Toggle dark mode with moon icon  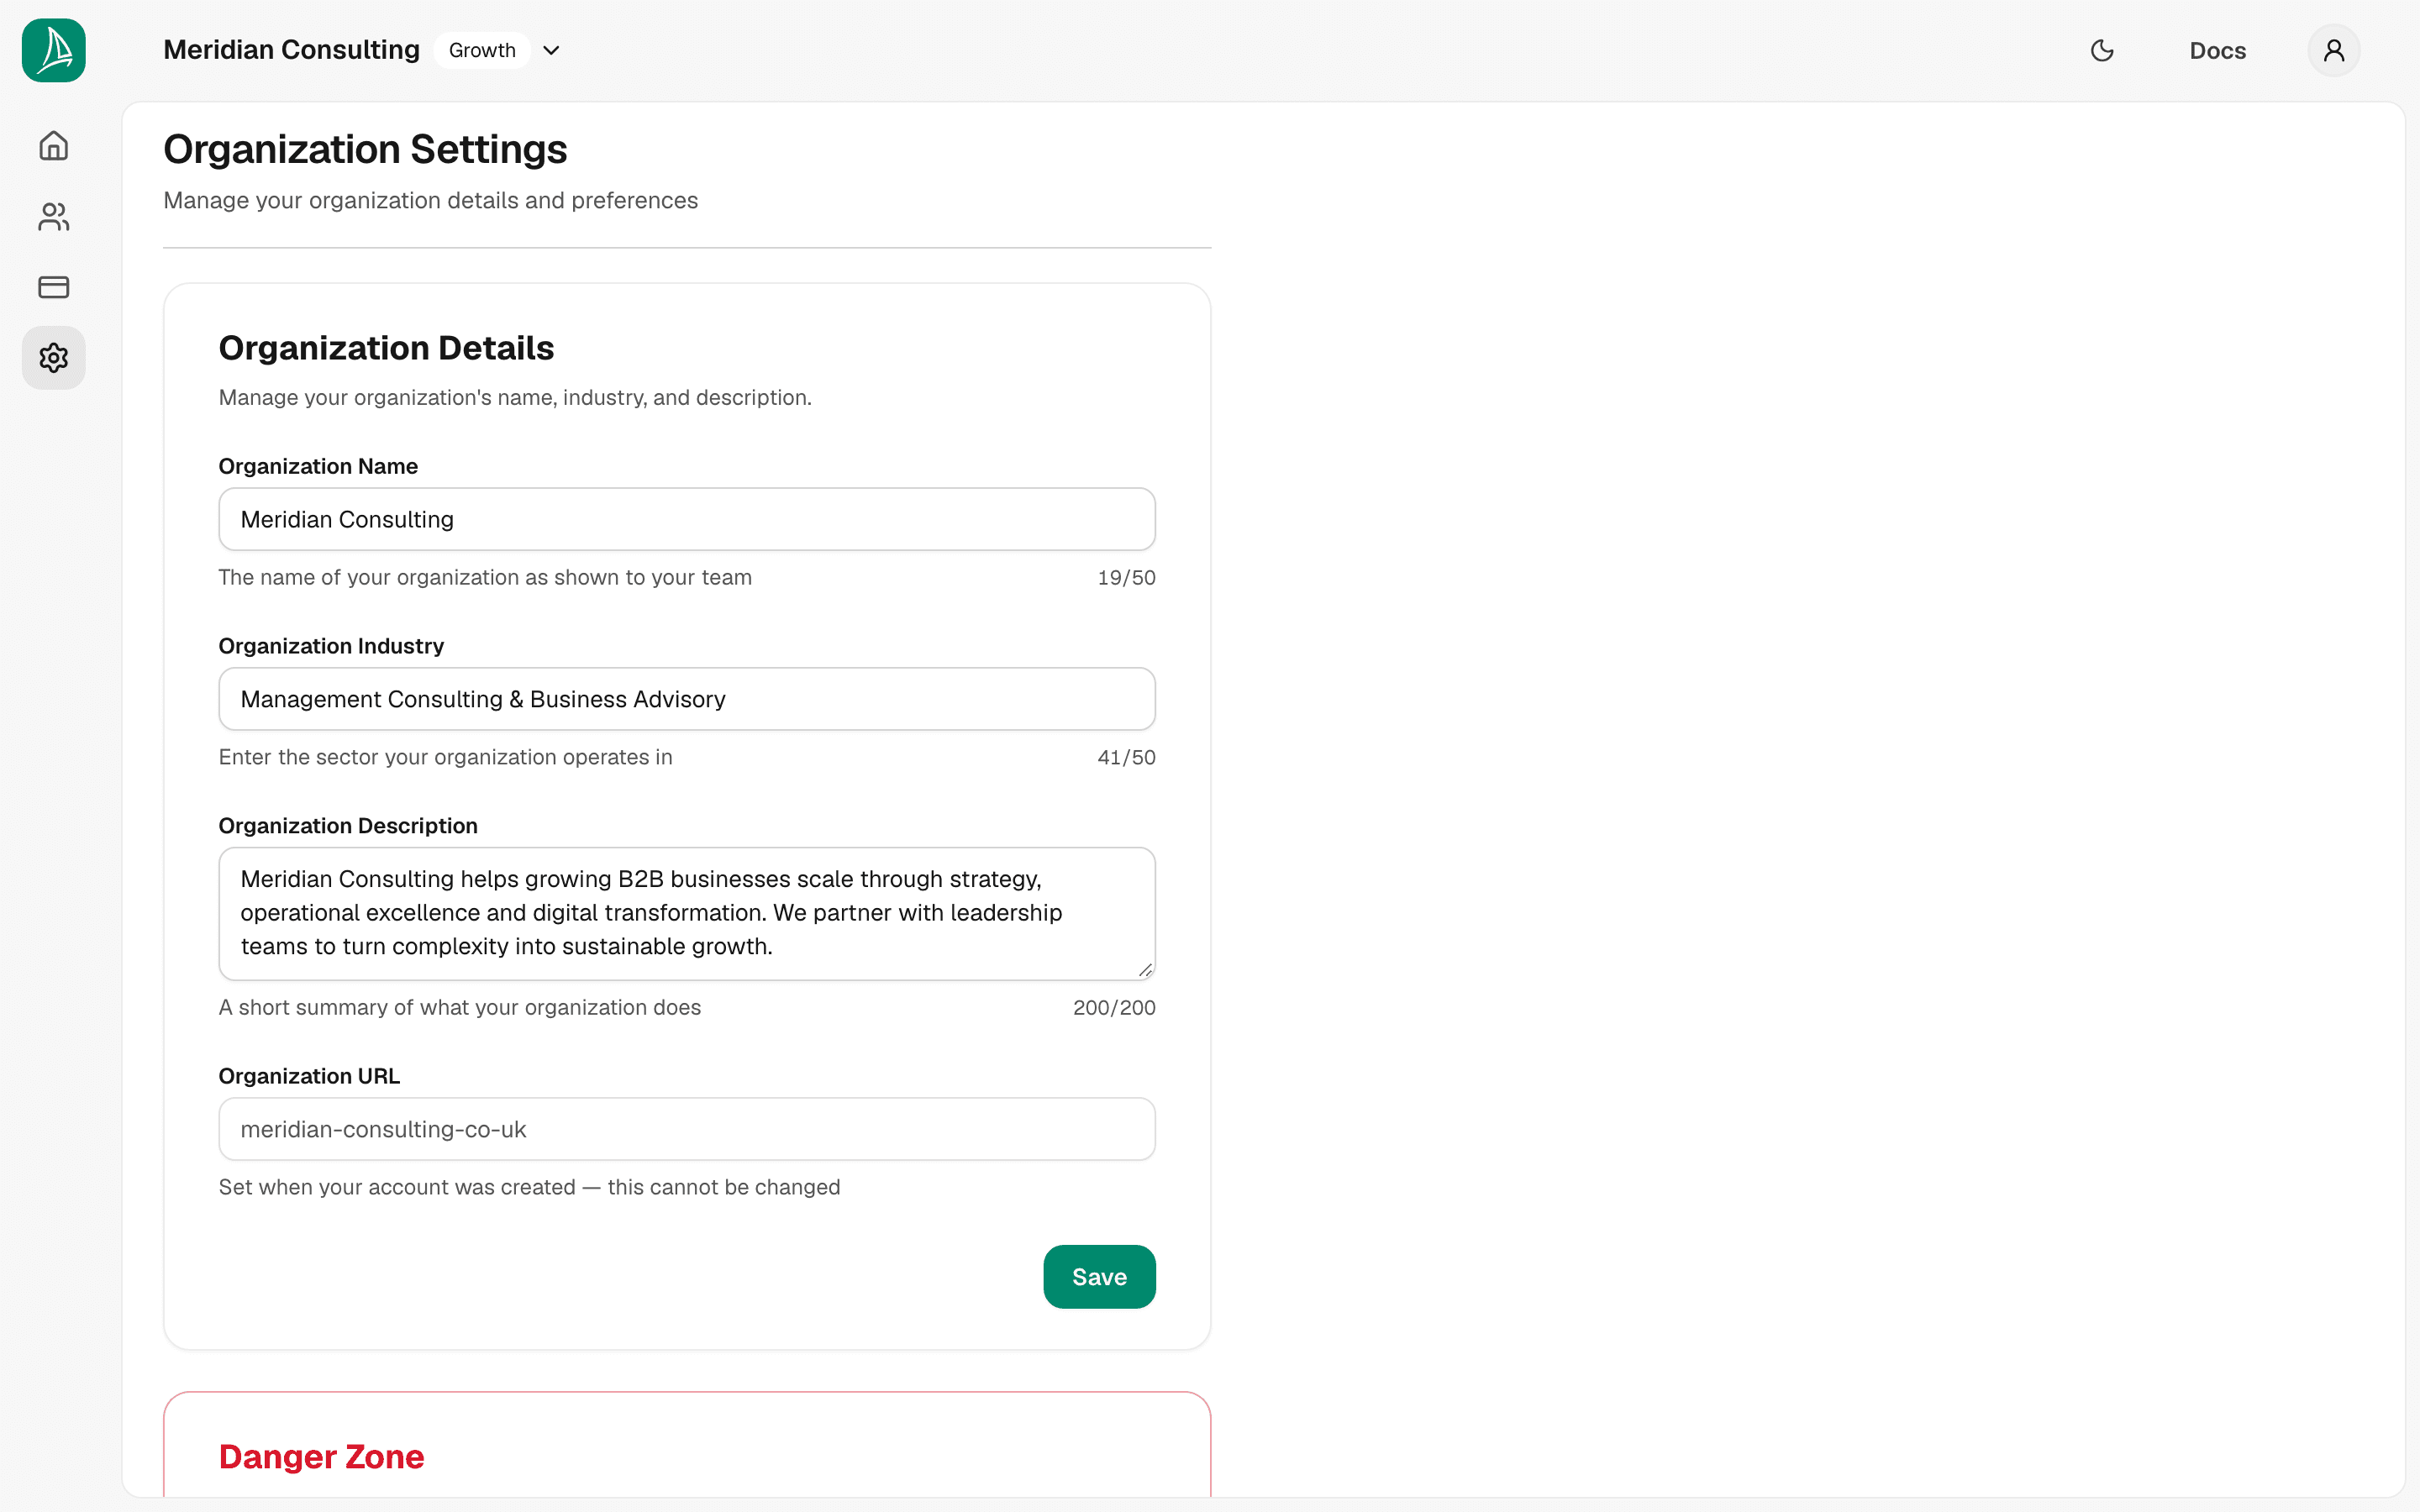(x=2102, y=50)
